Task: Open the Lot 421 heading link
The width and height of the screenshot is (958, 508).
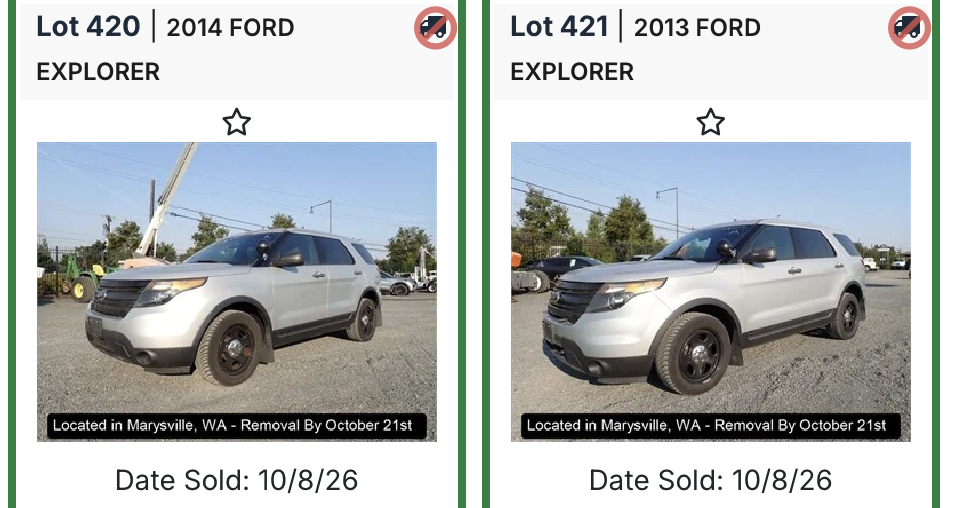Action: [x=559, y=27]
